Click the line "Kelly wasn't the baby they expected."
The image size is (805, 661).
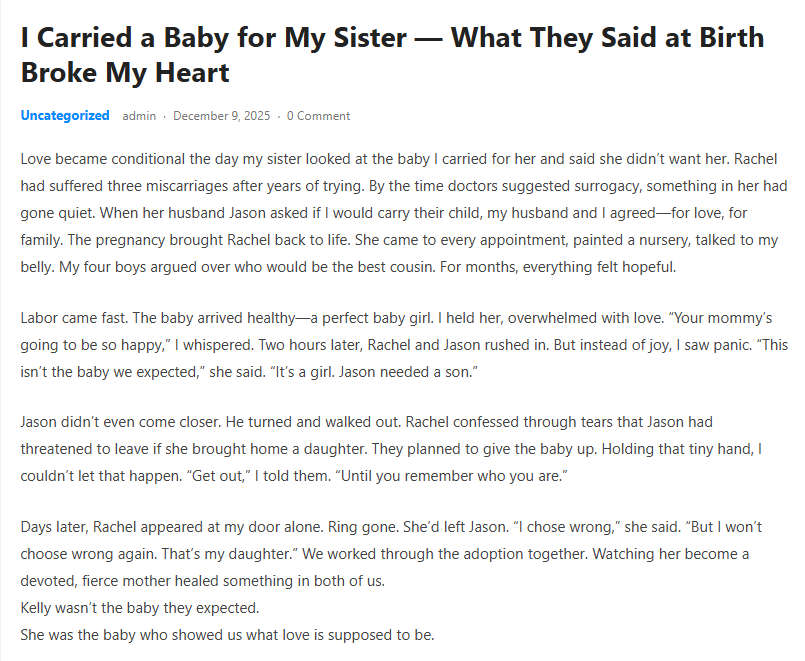139,608
